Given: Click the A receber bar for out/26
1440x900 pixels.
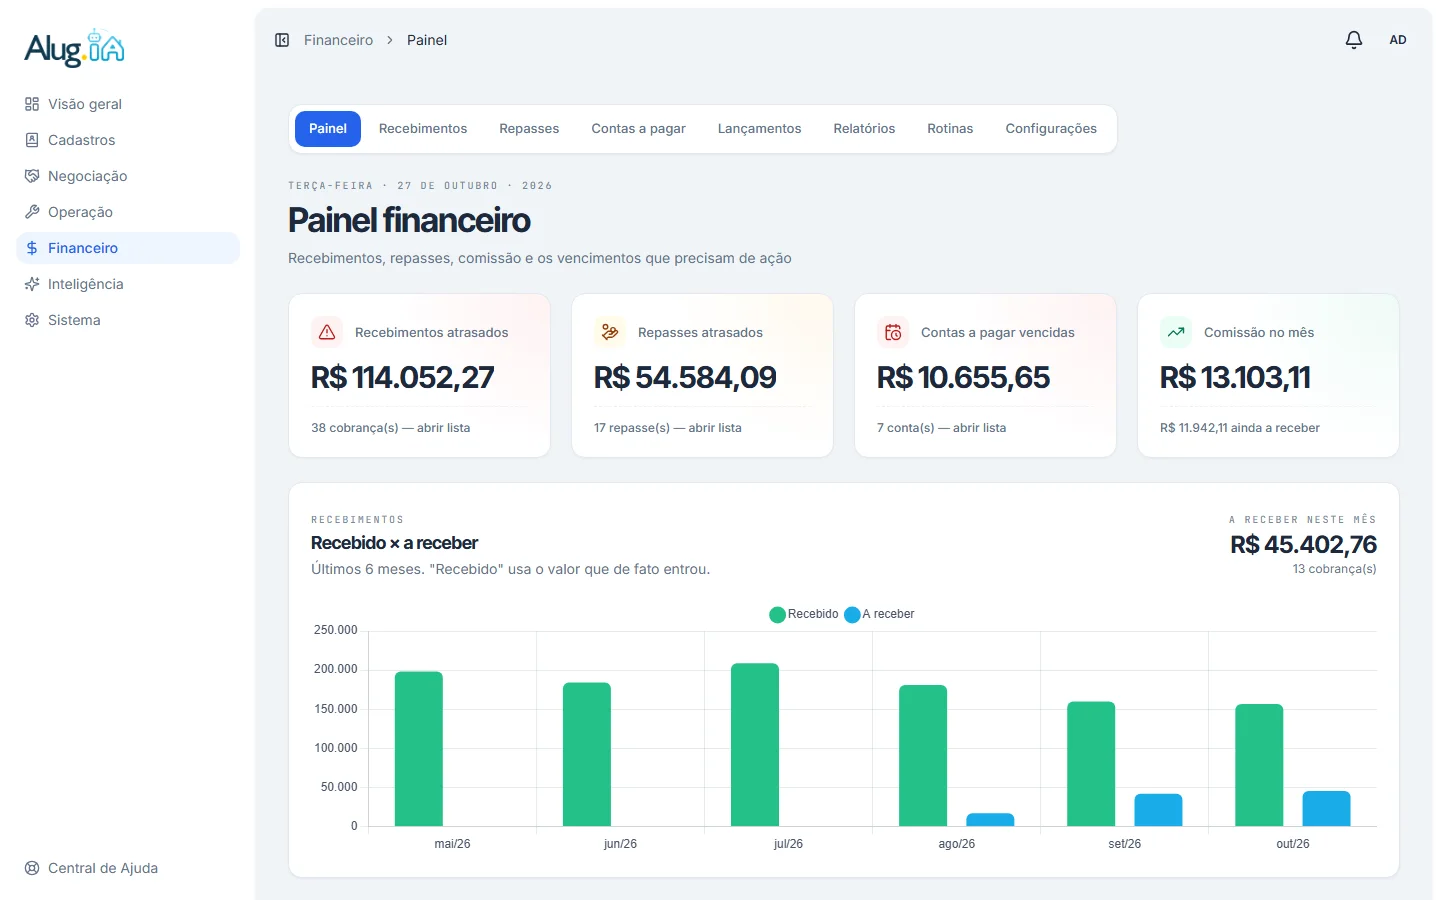Looking at the screenshot, I should coord(1326,808).
